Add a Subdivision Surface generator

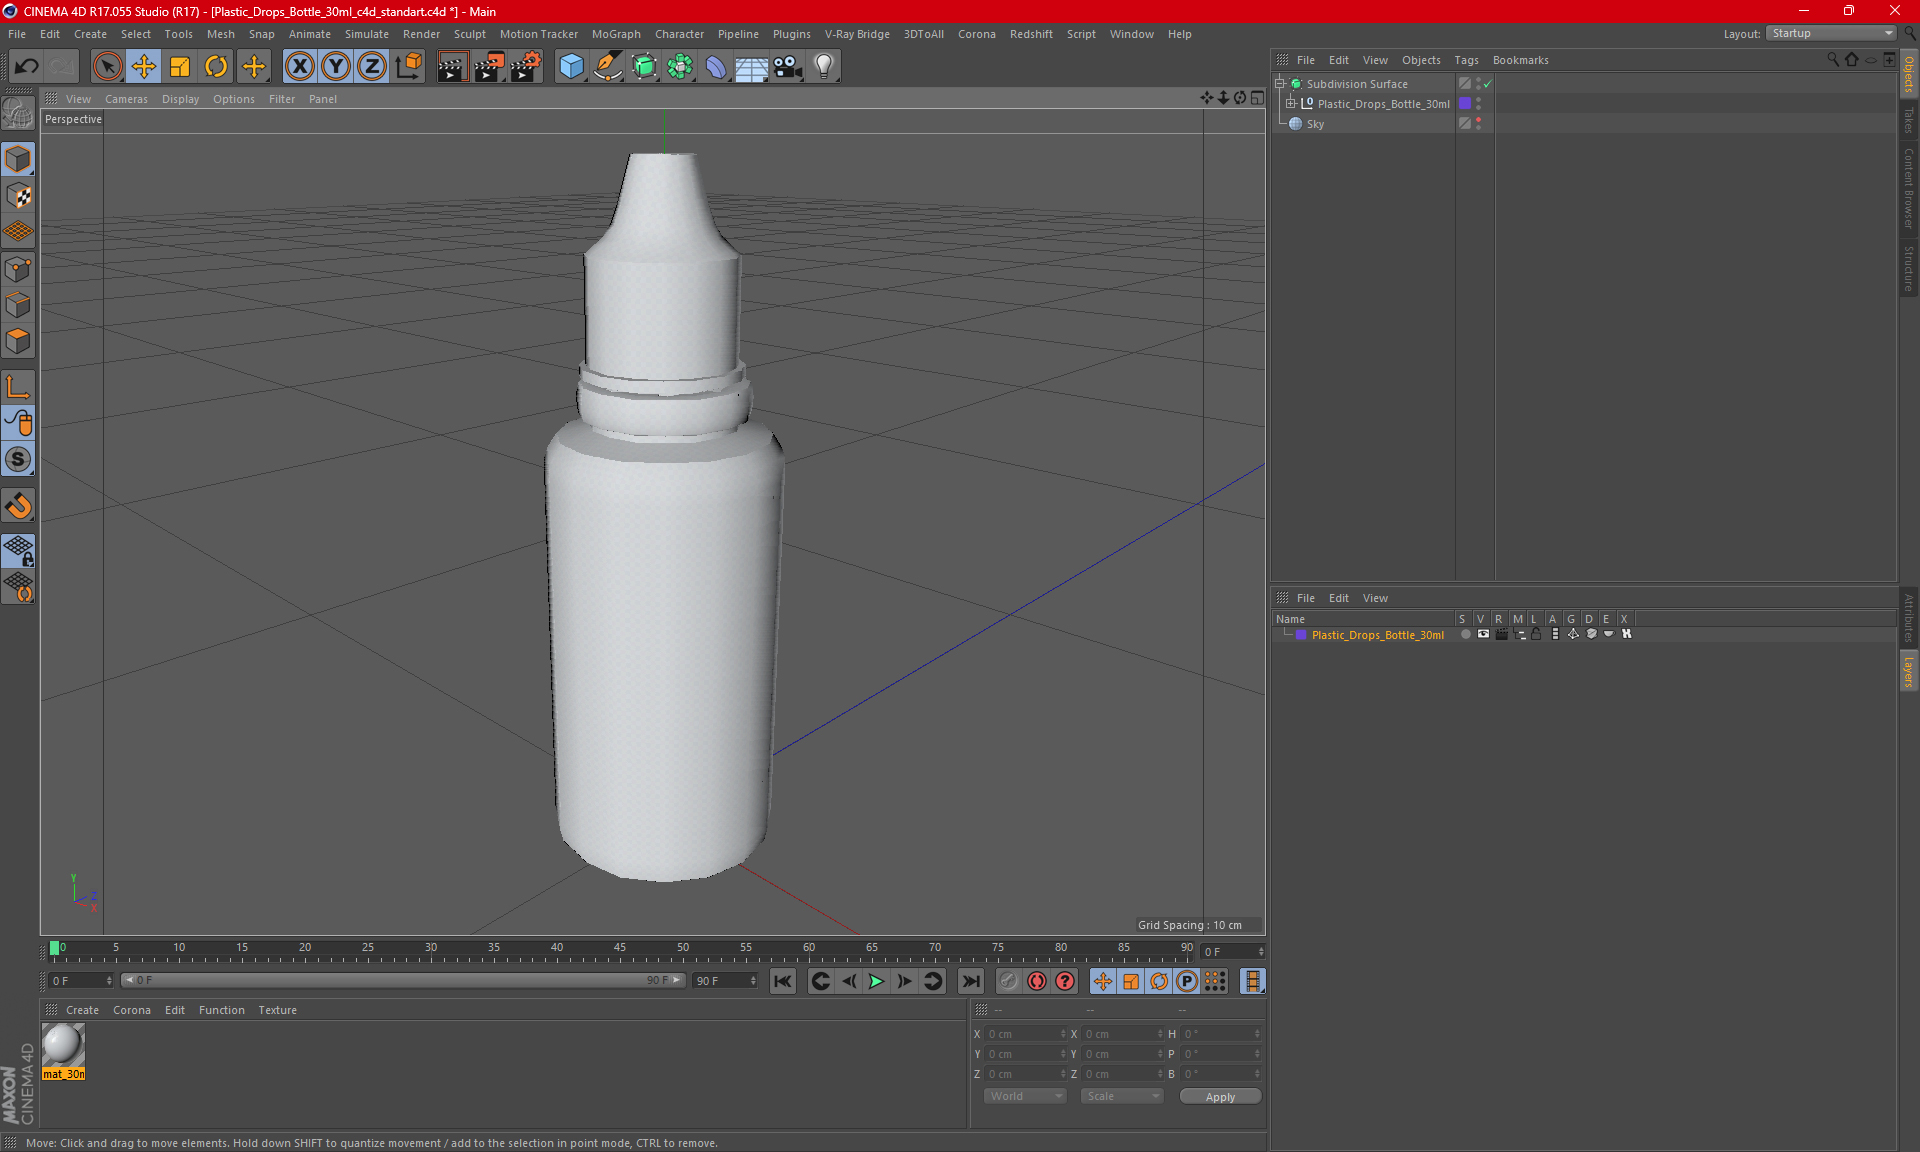tap(644, 66)
